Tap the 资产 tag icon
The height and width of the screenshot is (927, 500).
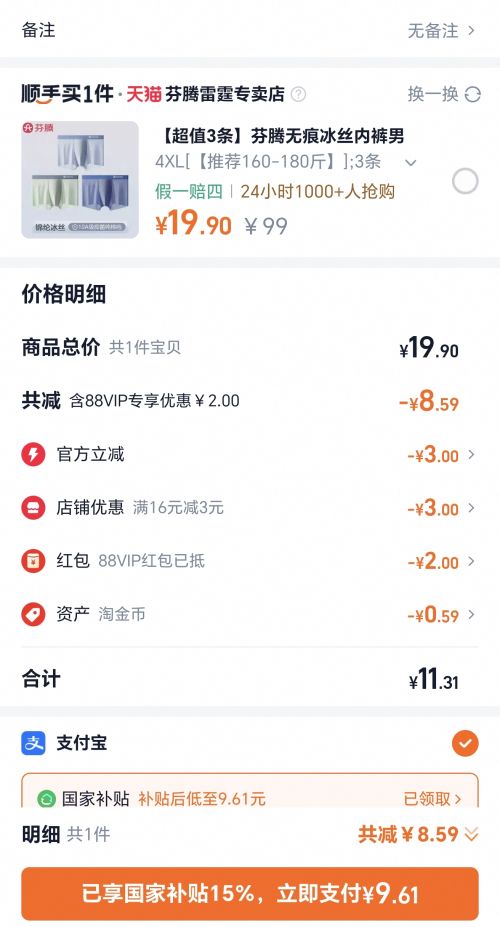tap(33, 614)
